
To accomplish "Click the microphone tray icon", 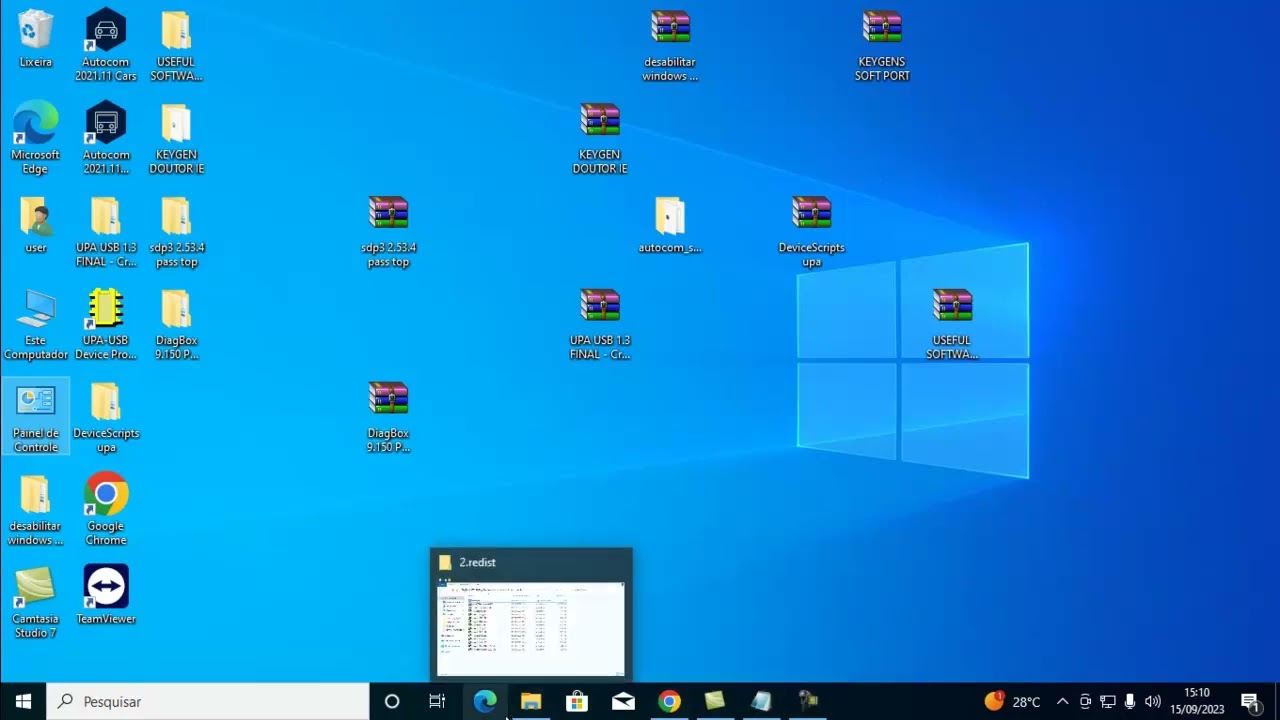I will [1130, 701].
